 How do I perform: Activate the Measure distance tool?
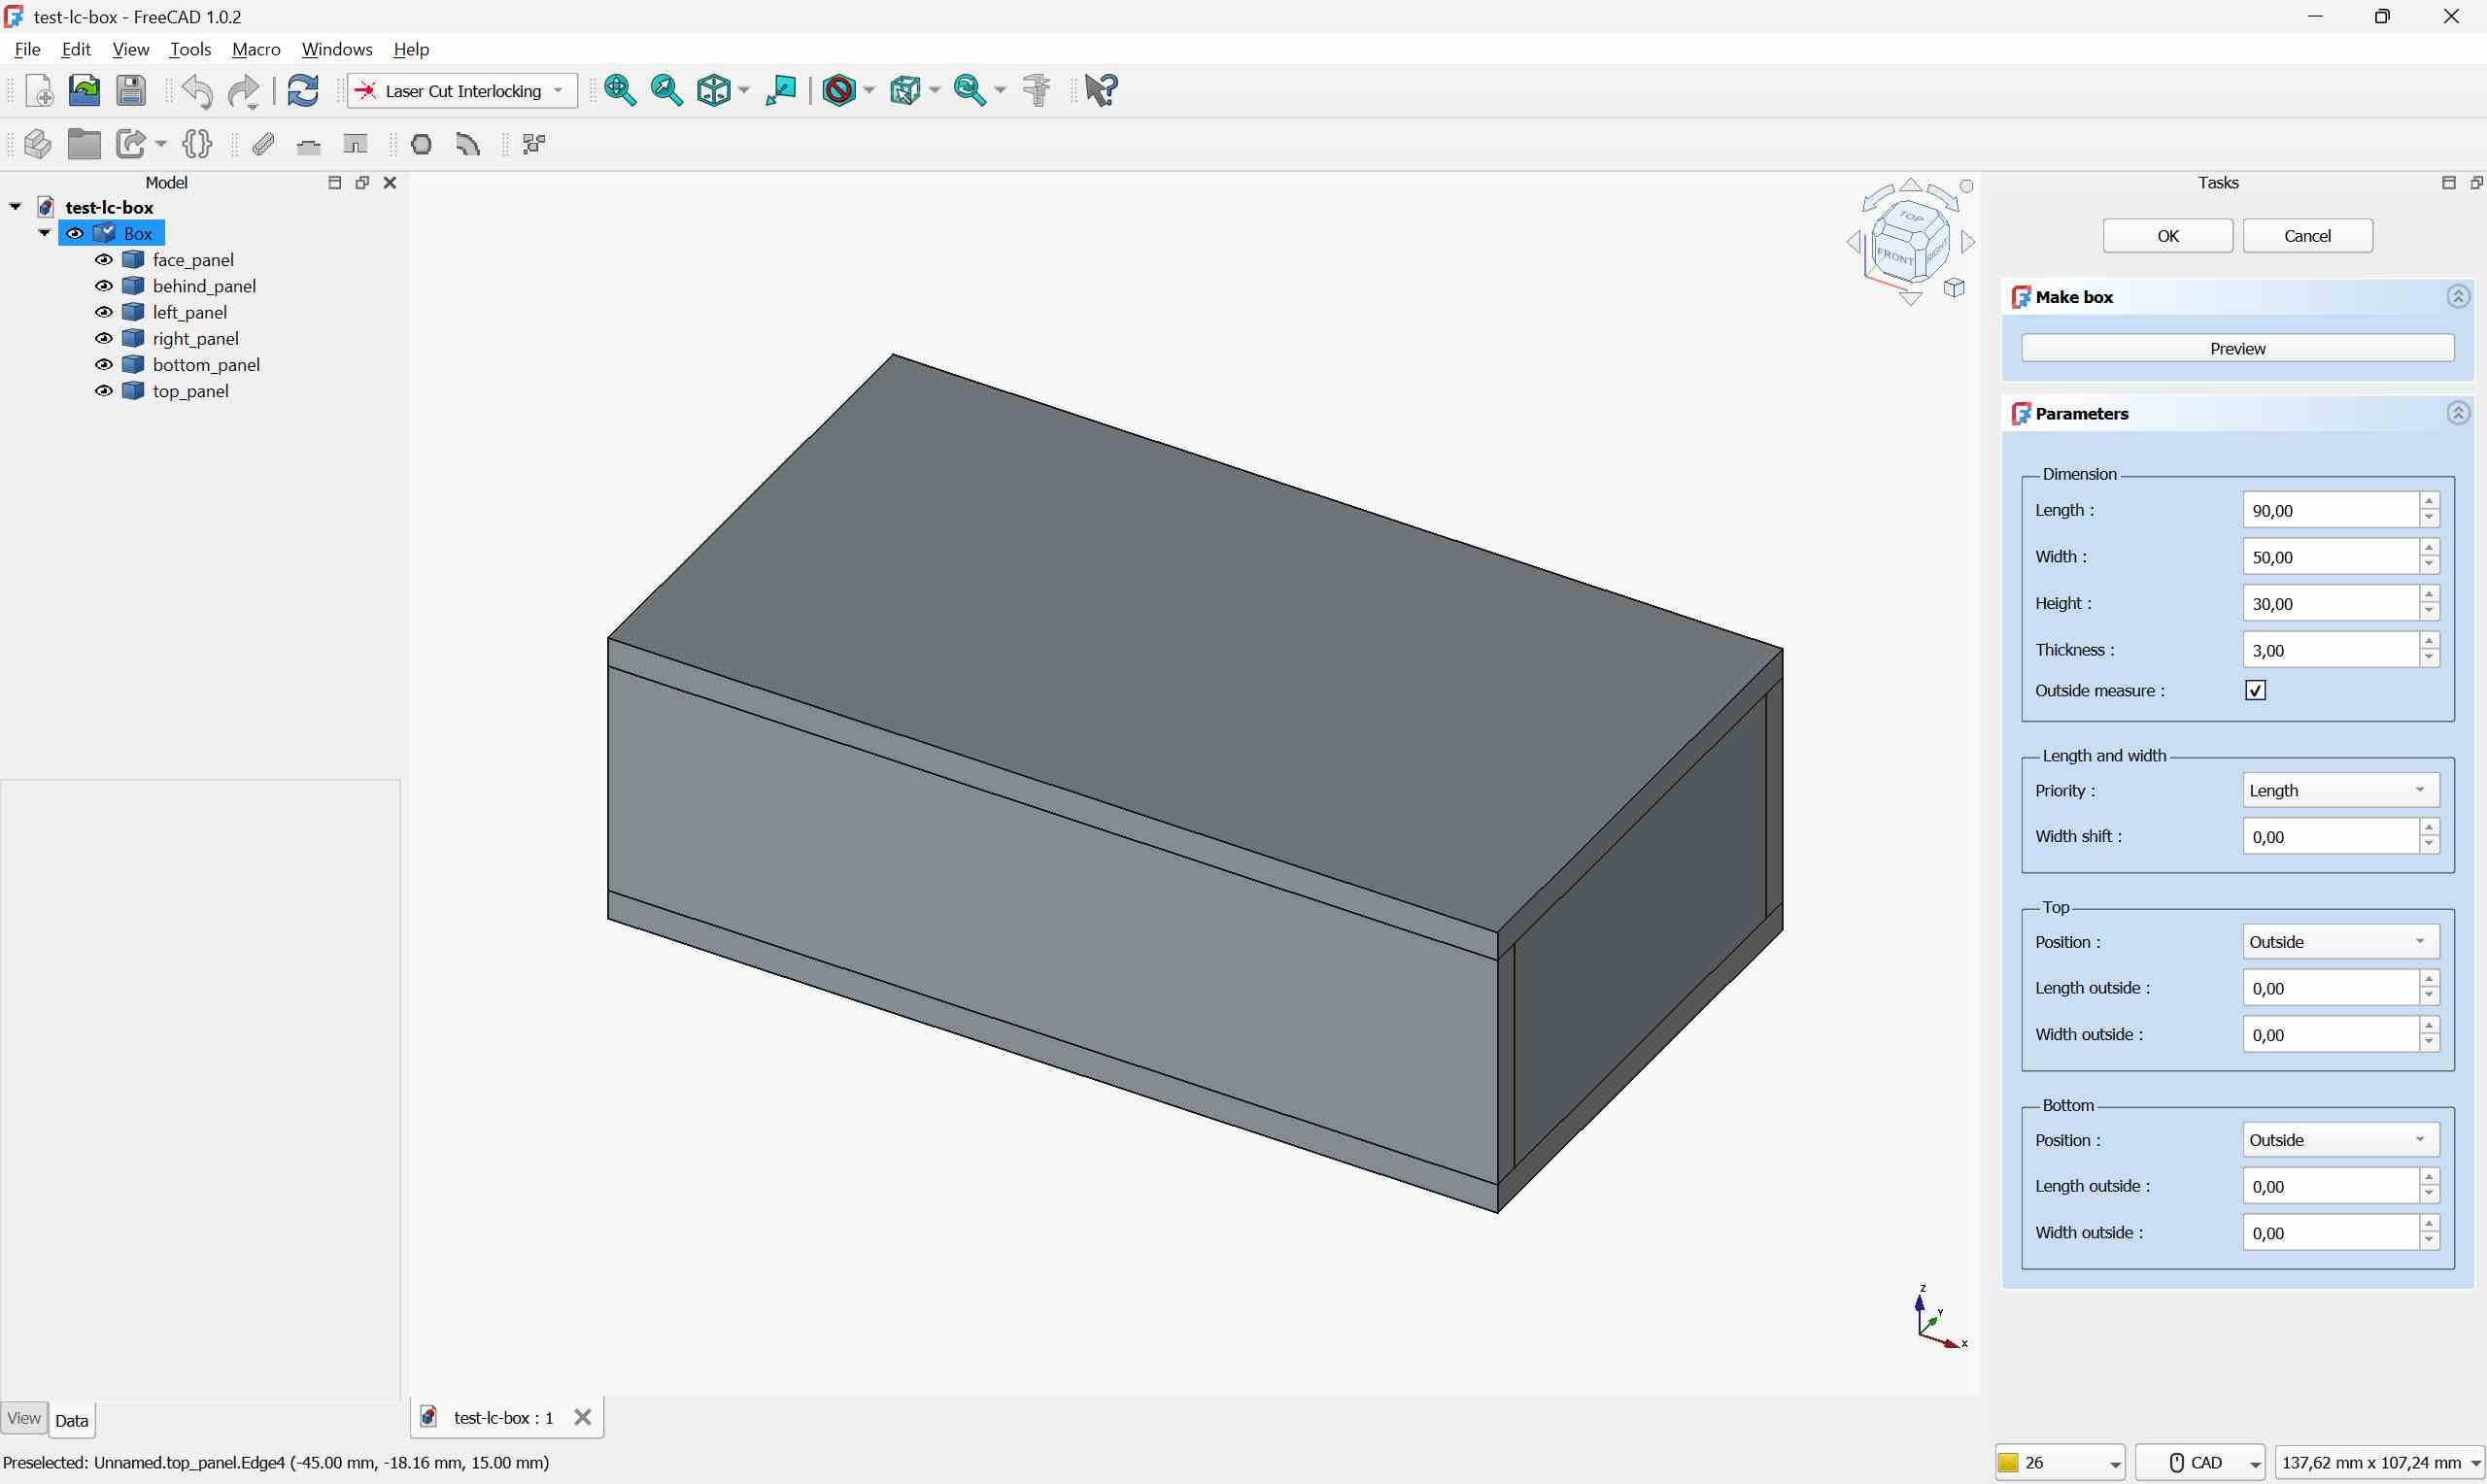click(x=1036, y=90)
